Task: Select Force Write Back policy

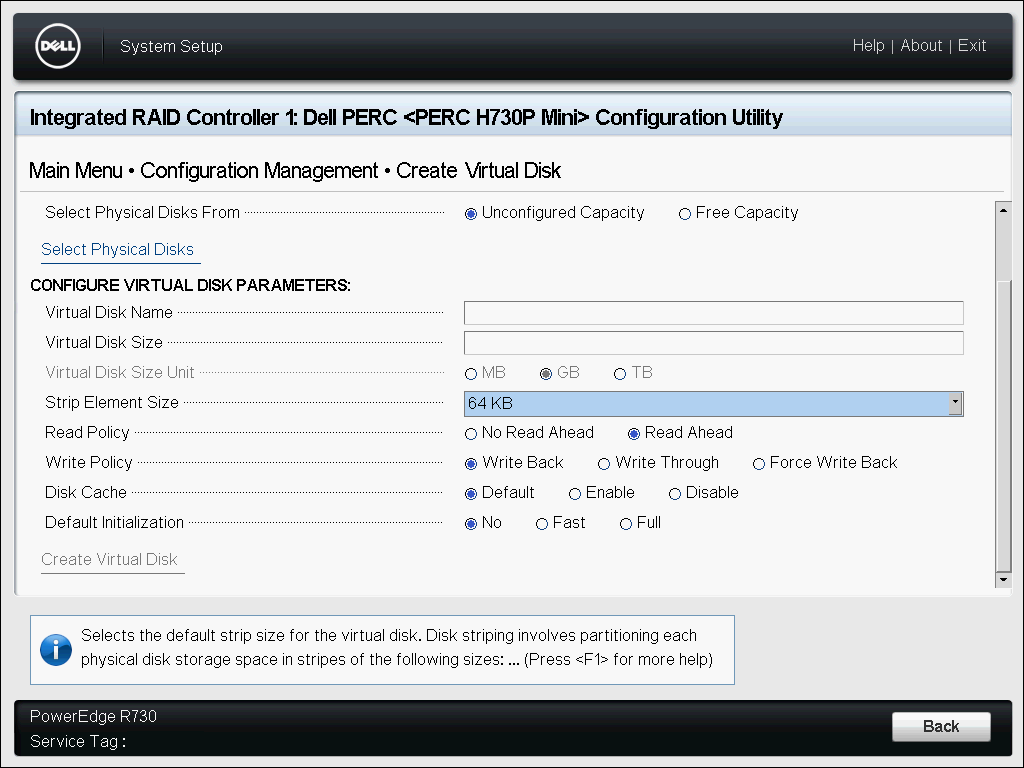Action: (759, 464)
